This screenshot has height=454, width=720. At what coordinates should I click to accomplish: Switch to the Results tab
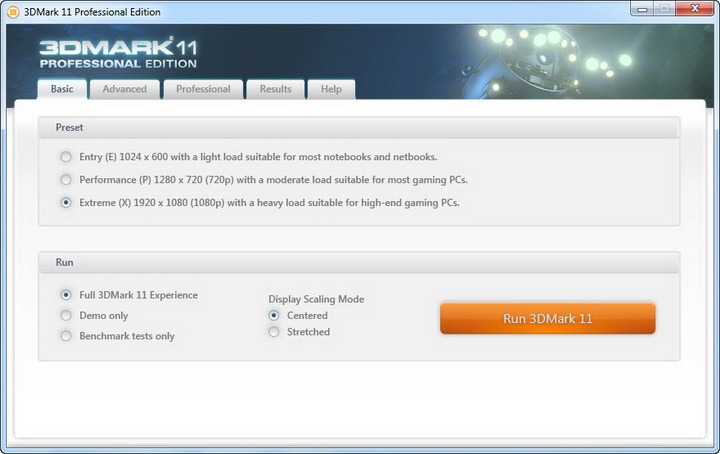pos(276,89)
